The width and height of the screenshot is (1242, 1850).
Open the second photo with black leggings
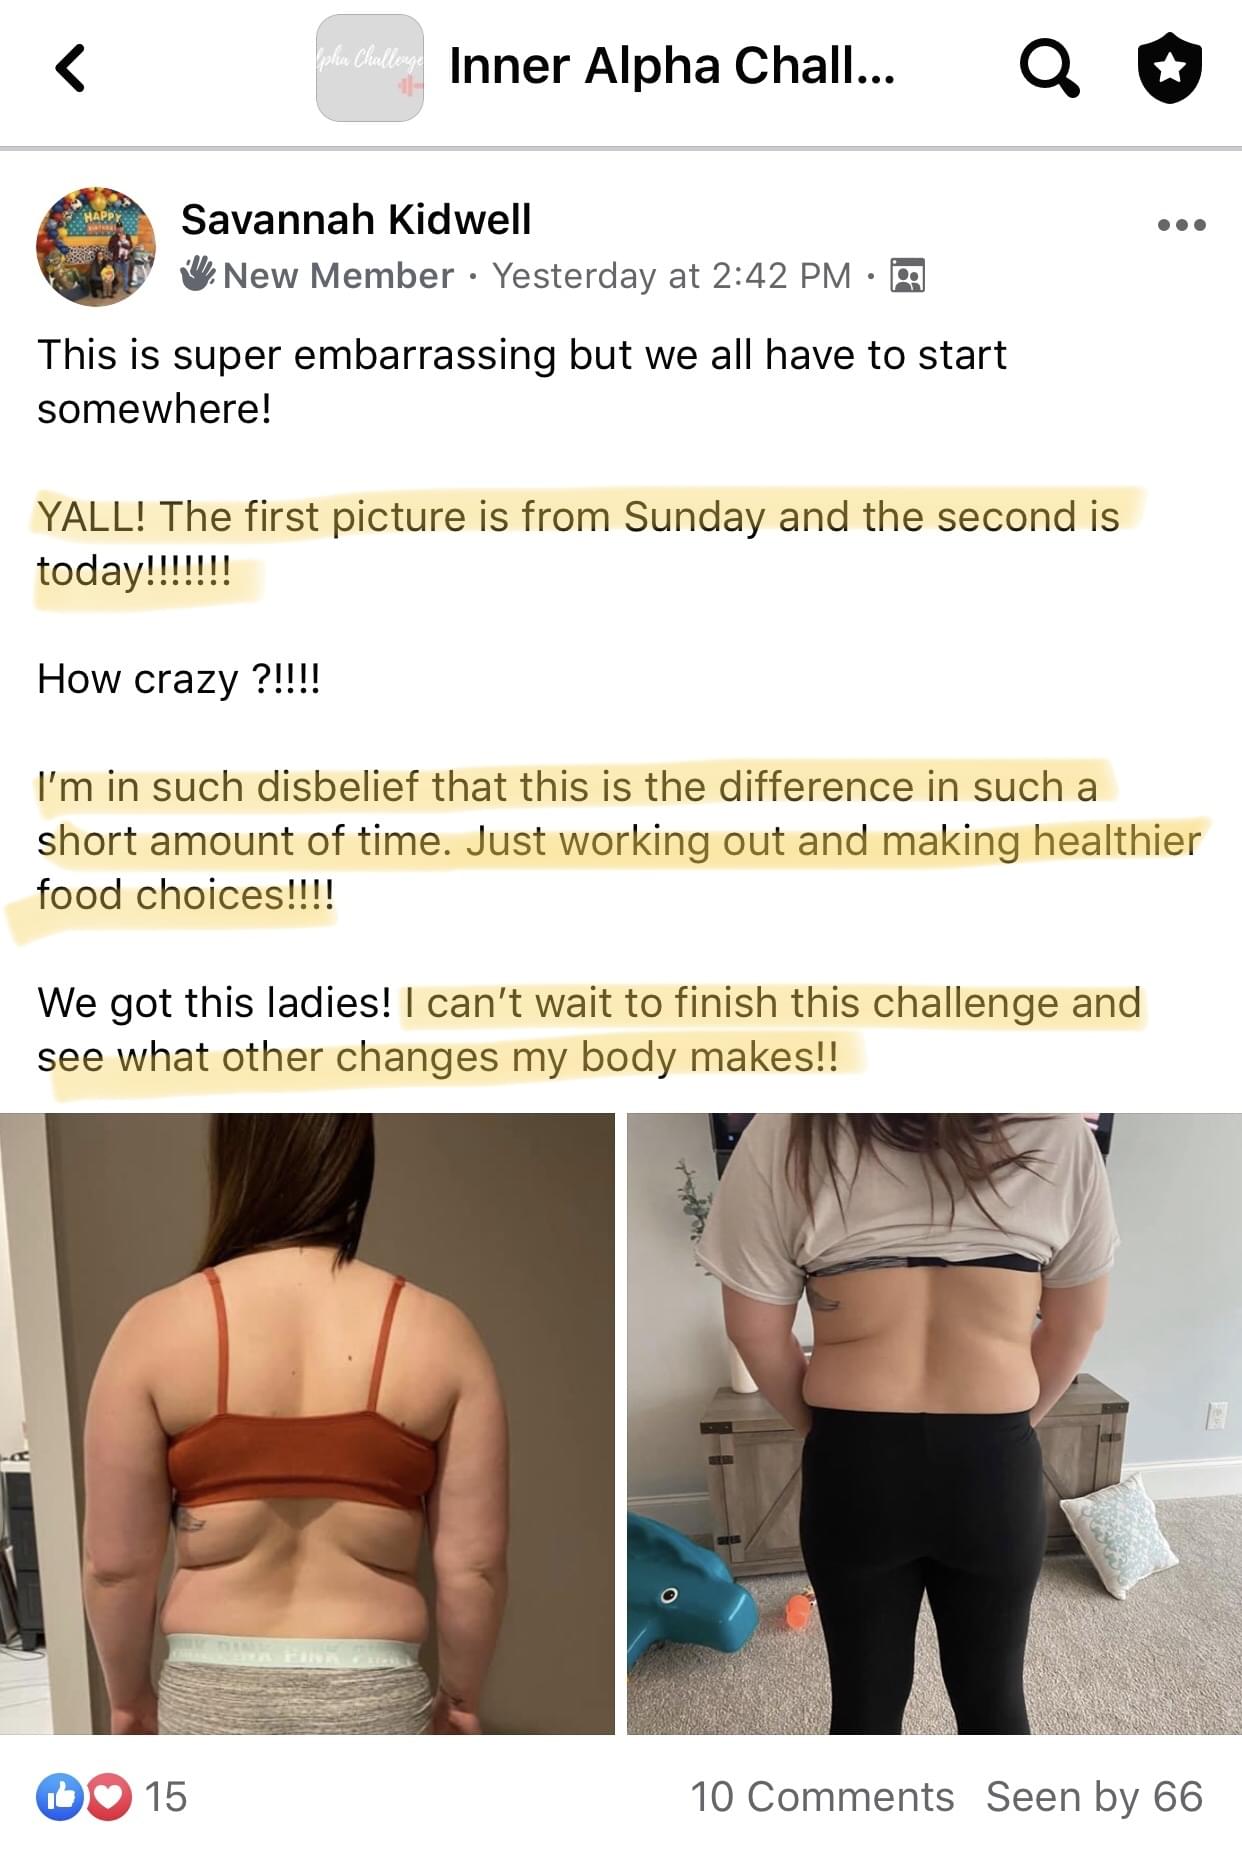coord(934,1423)
